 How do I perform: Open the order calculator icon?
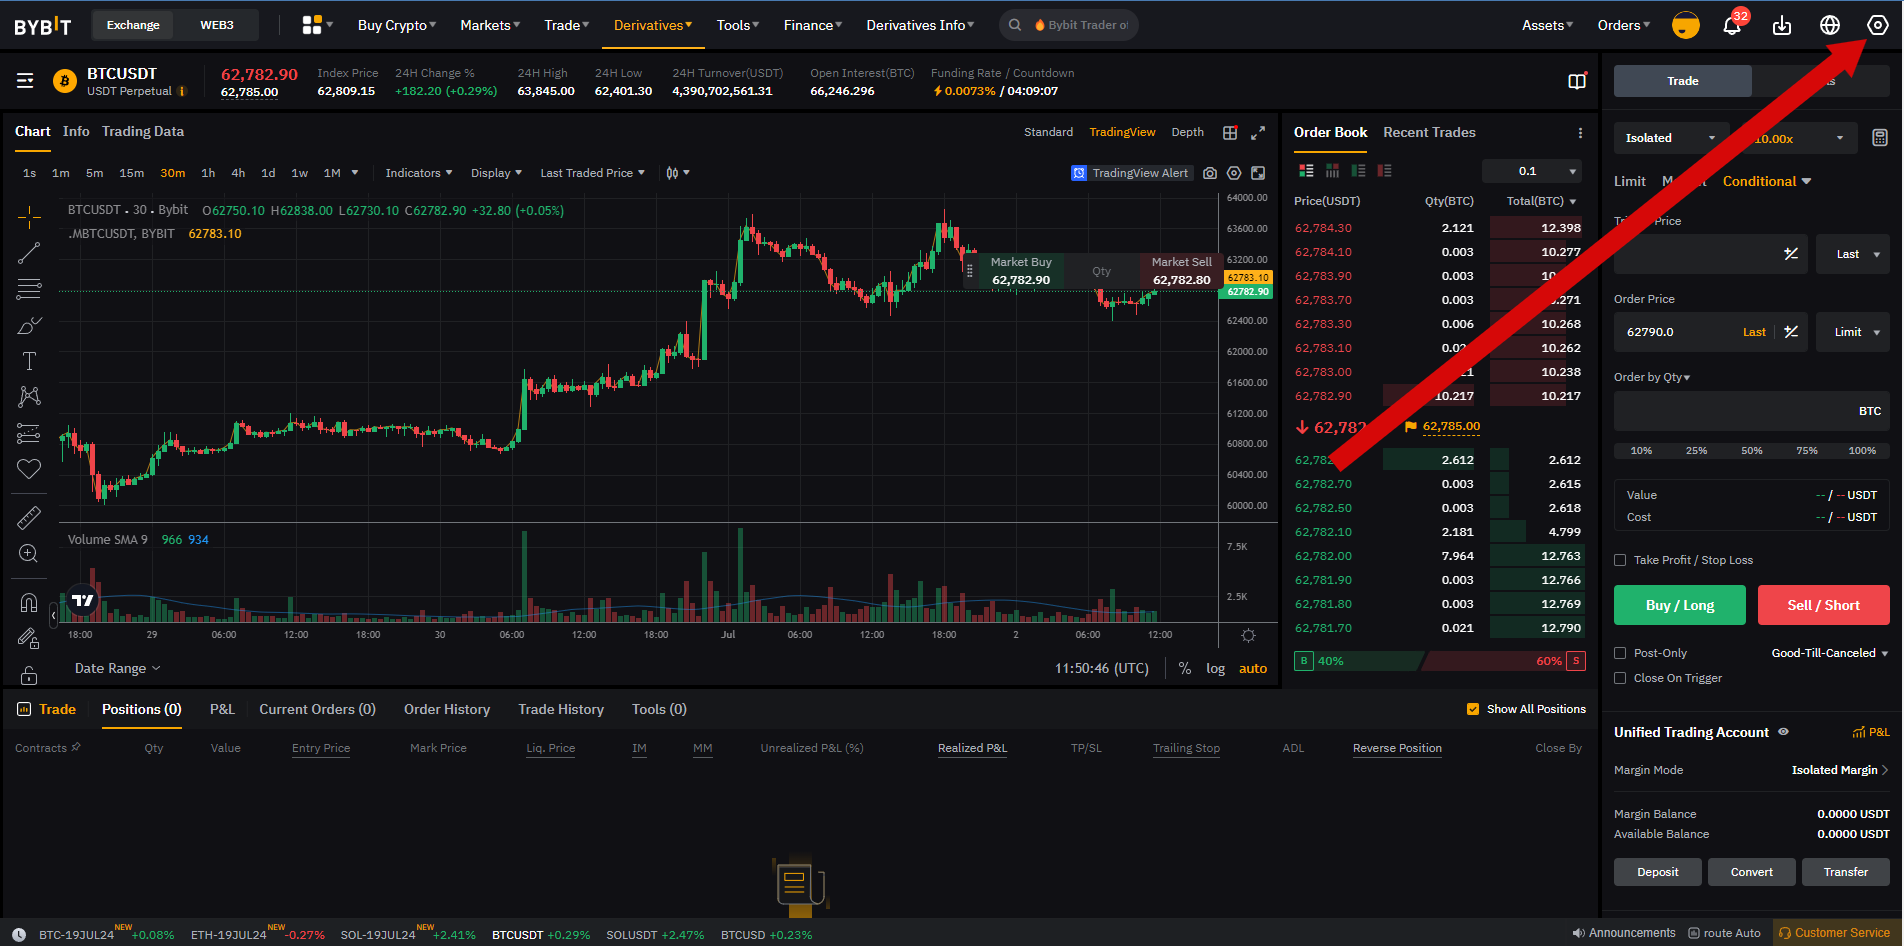[x=1880, y=138]
